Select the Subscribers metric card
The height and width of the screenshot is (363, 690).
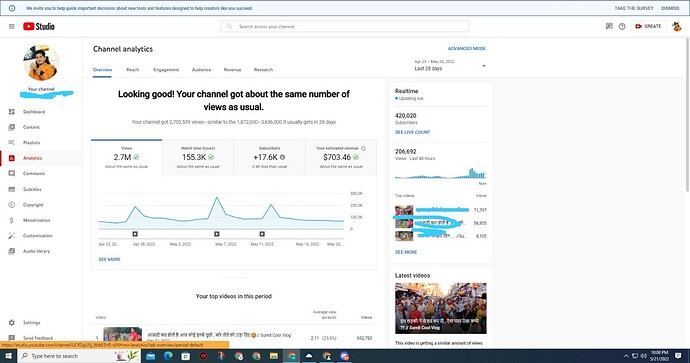[269, 158]
